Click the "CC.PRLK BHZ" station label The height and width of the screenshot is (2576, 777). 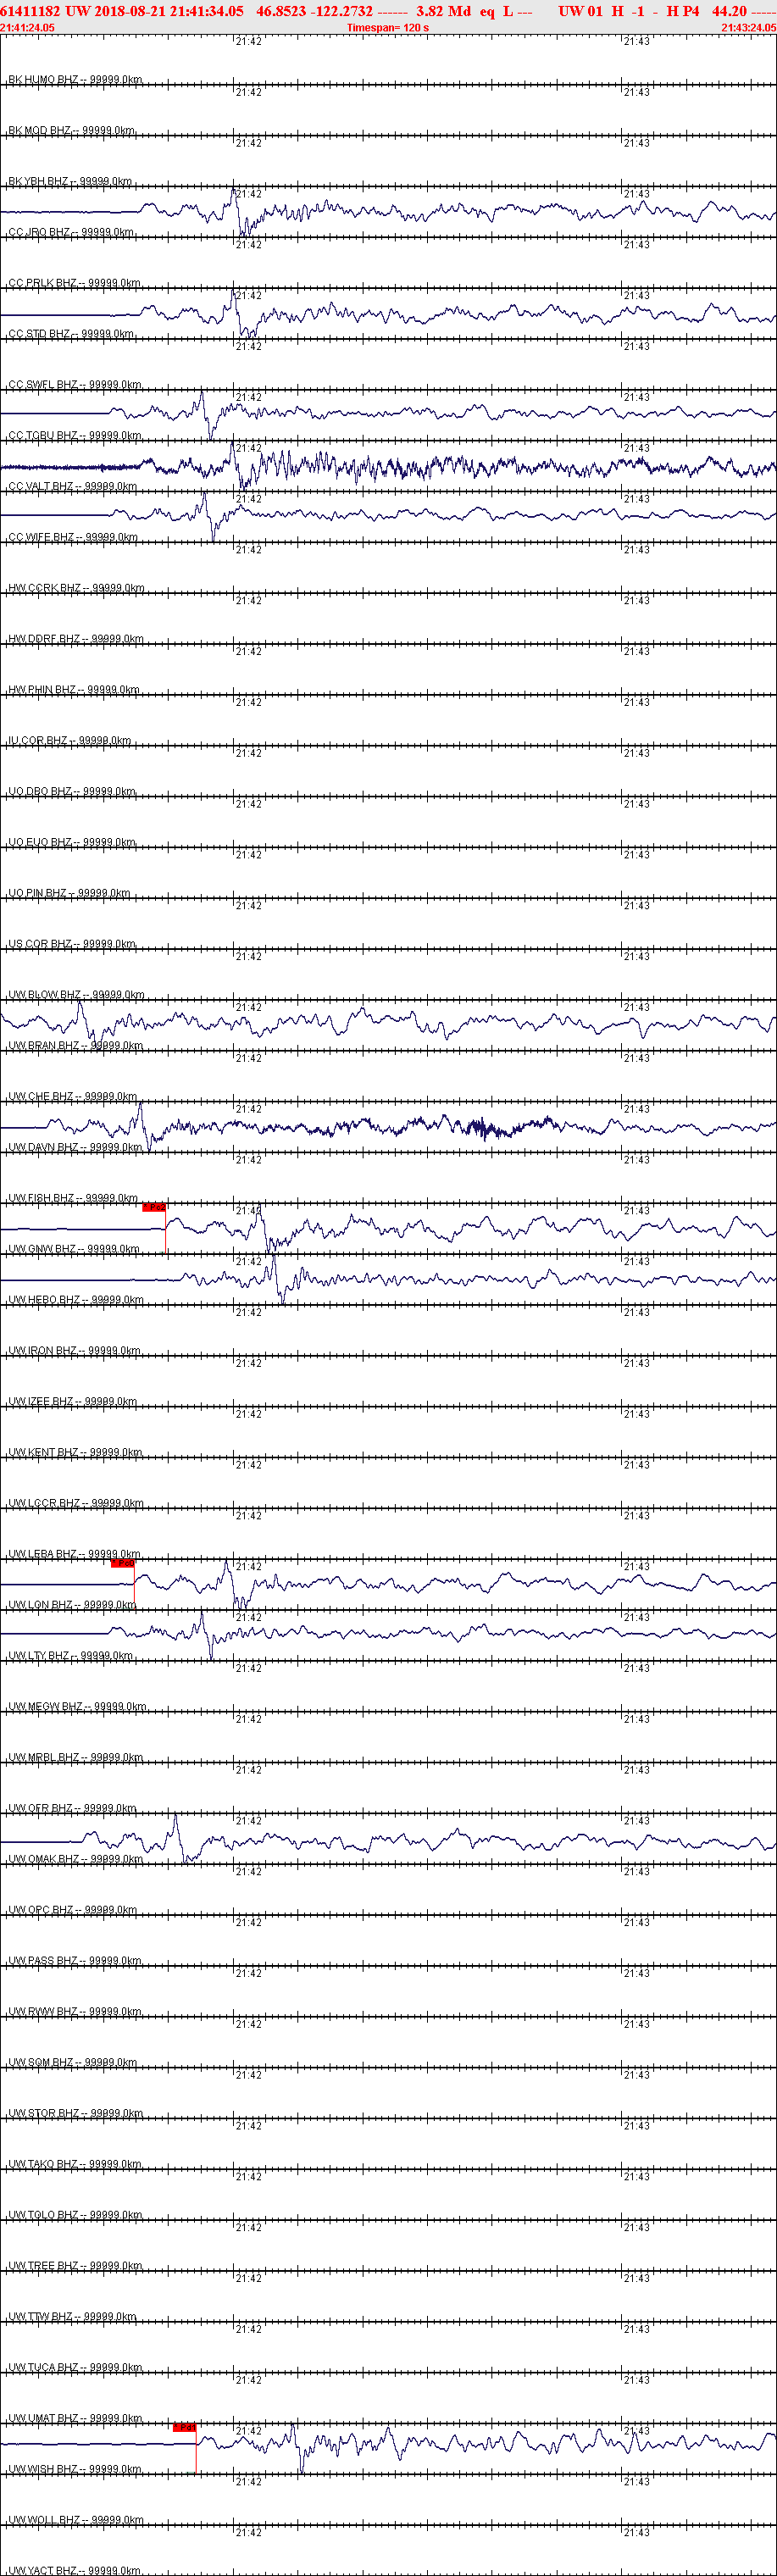(42, 283)
